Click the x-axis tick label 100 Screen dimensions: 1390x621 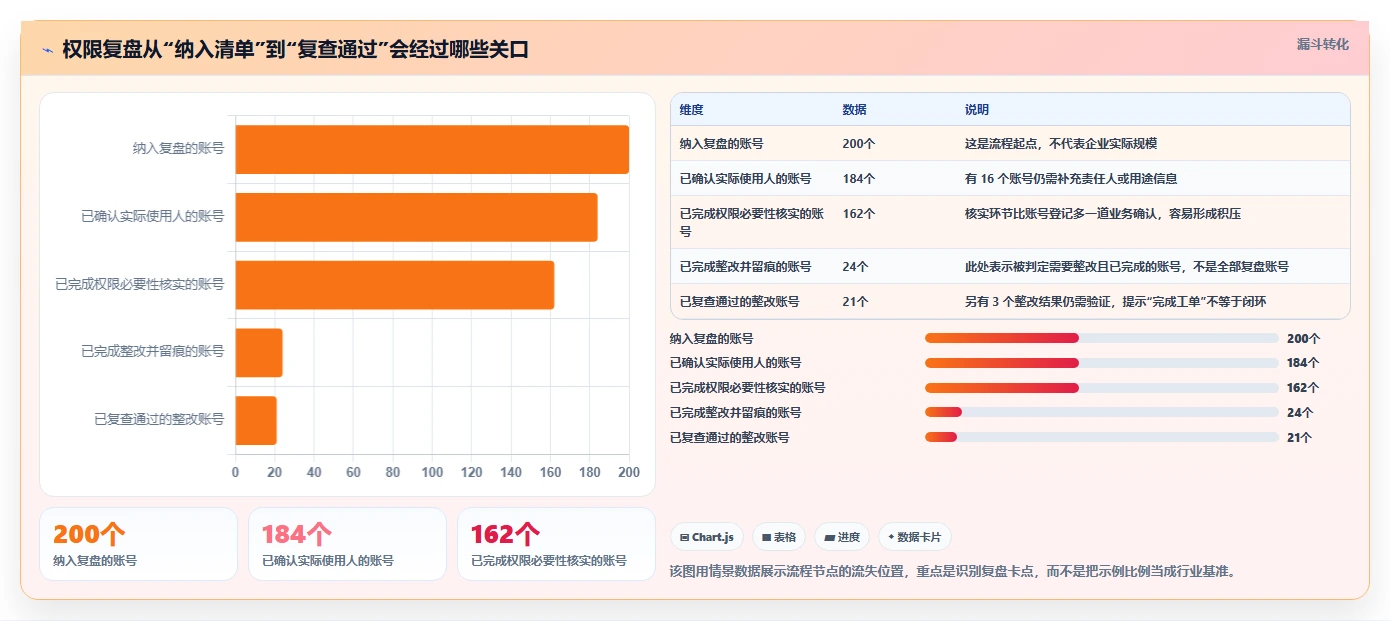coord(432,472)
